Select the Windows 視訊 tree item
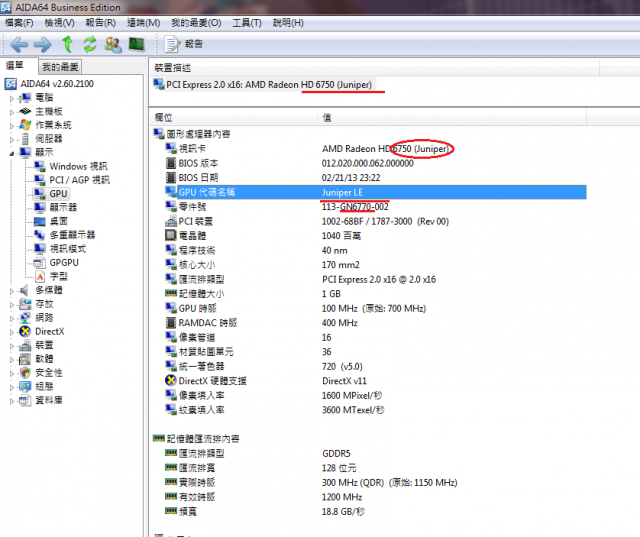 (78, 166)
